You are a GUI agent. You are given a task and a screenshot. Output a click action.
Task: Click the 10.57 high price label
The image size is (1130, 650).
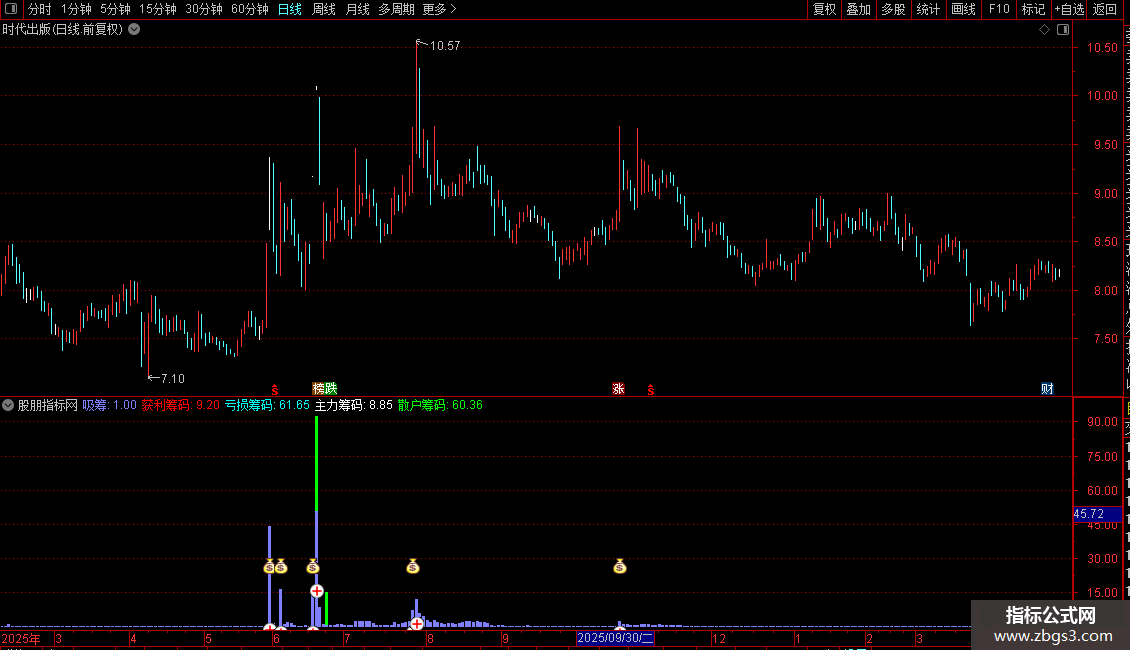click(445, 46)
